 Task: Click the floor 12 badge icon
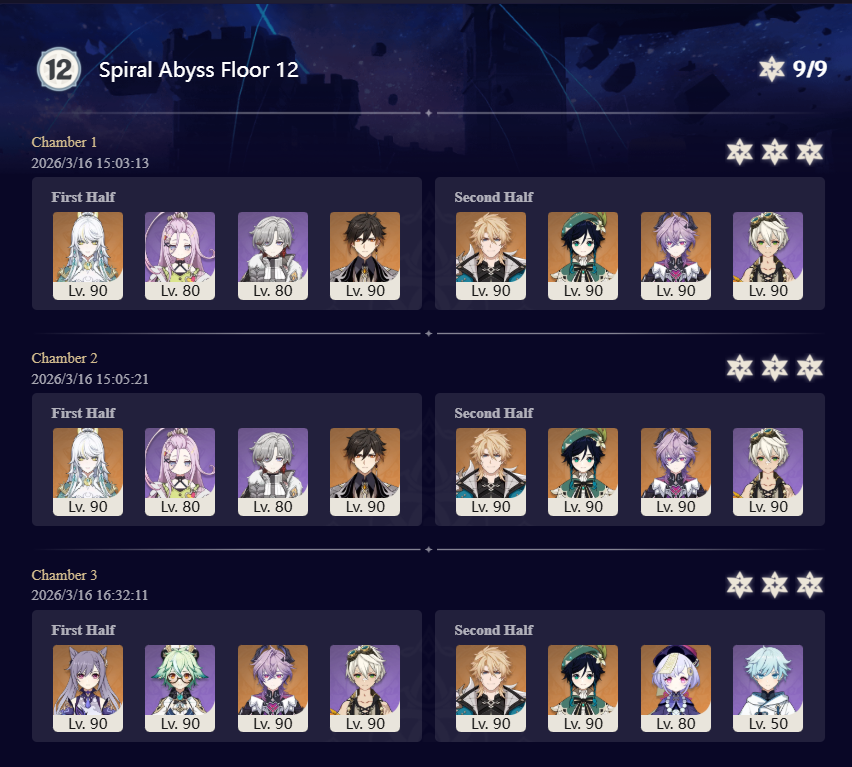click(x=59, y=70)
